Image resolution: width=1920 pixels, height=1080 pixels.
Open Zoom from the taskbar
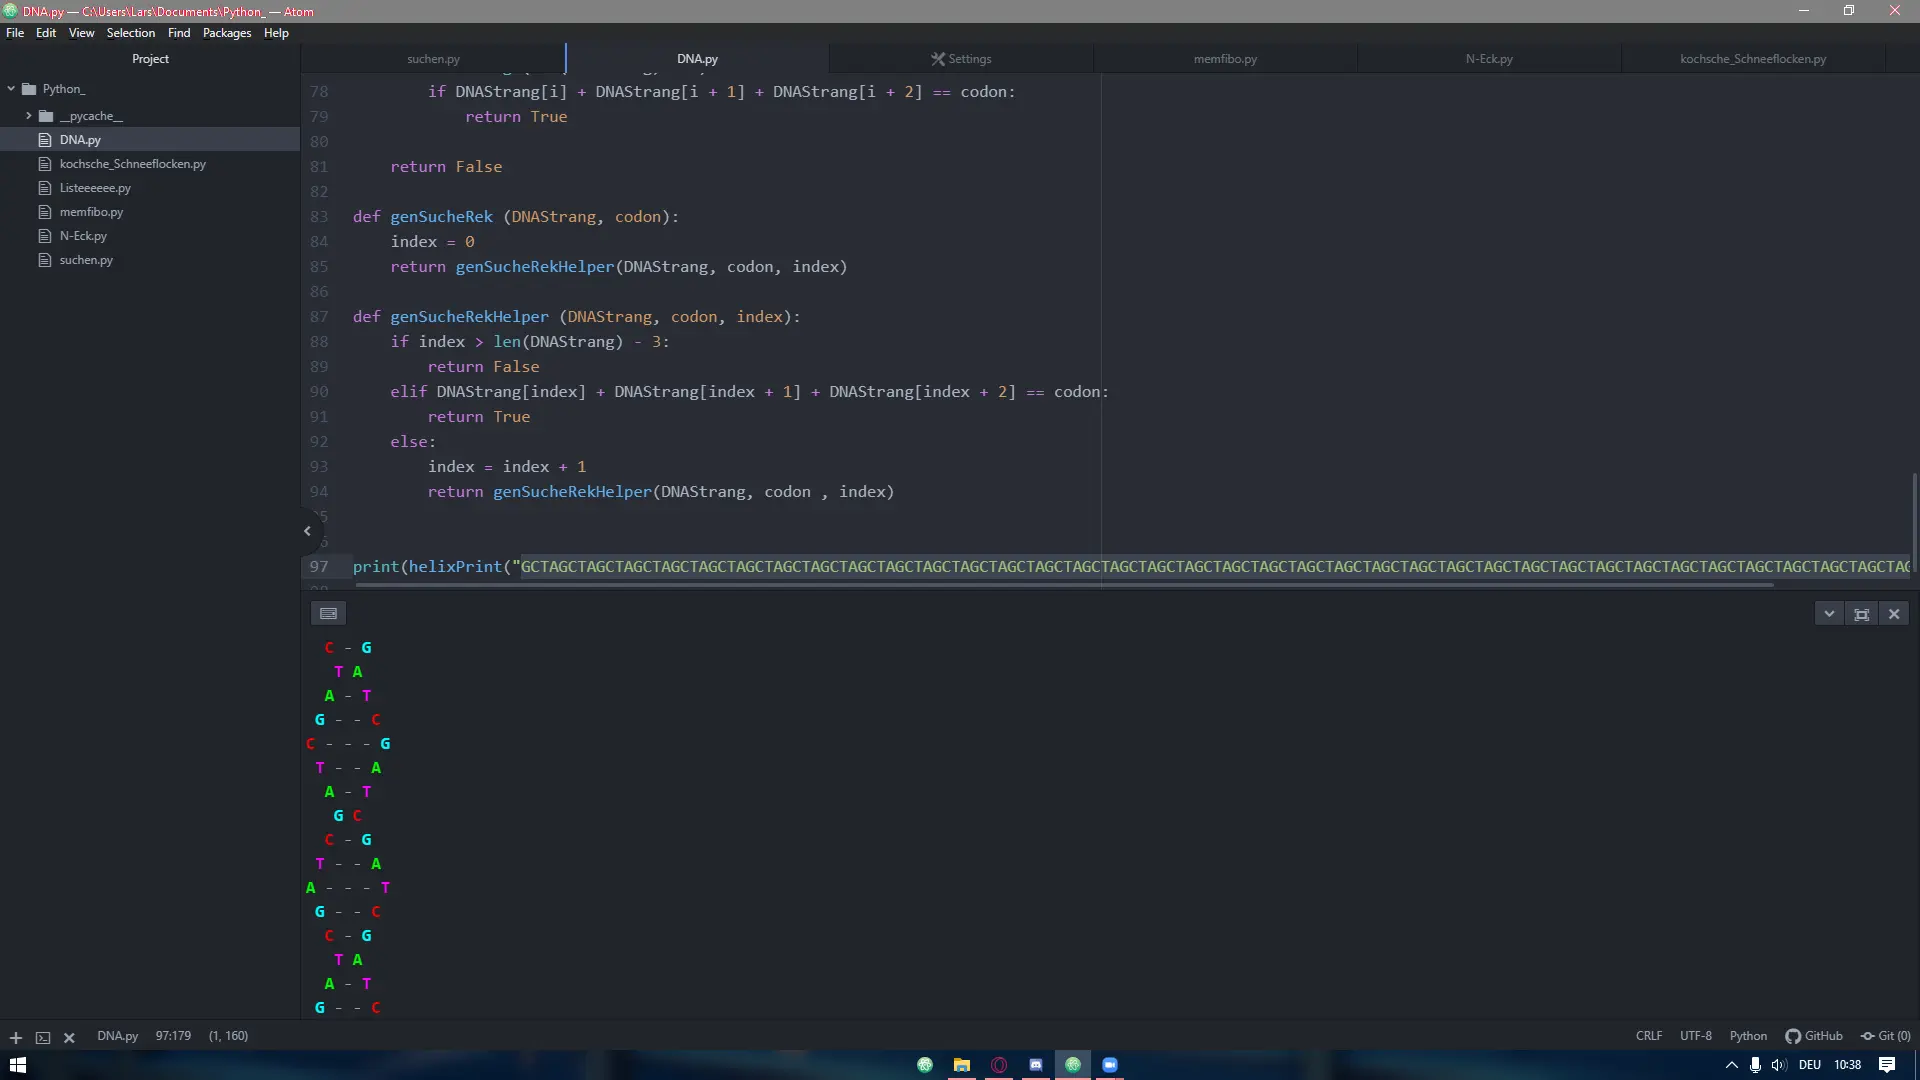point(1110,1065)
